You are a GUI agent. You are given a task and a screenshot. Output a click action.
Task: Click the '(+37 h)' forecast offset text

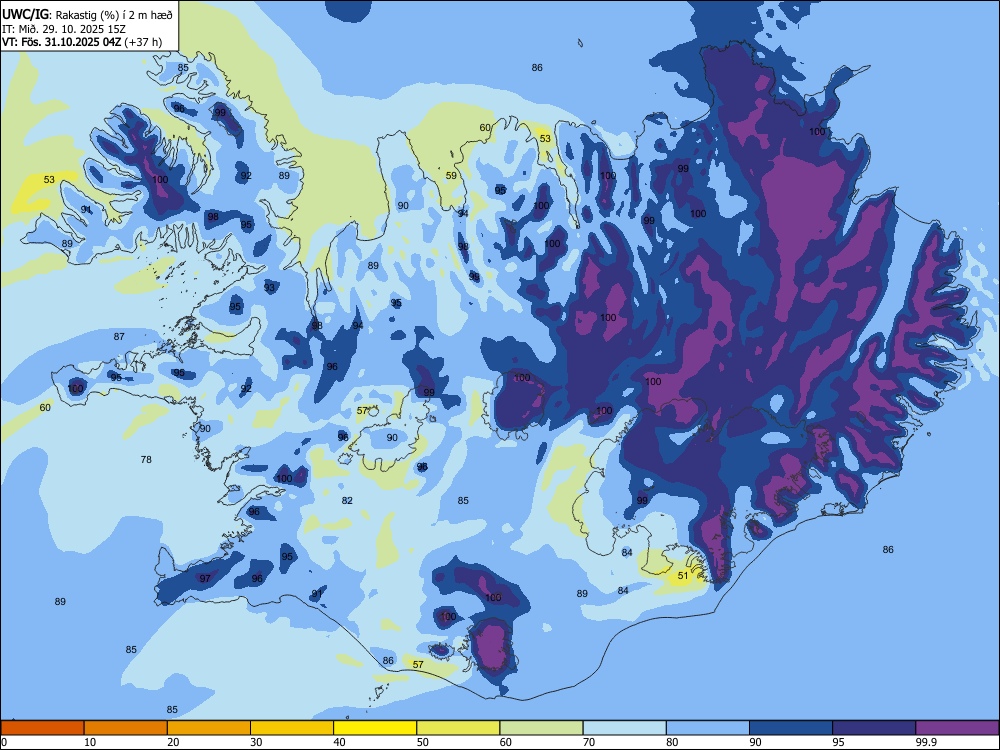(x=143, y=42)
